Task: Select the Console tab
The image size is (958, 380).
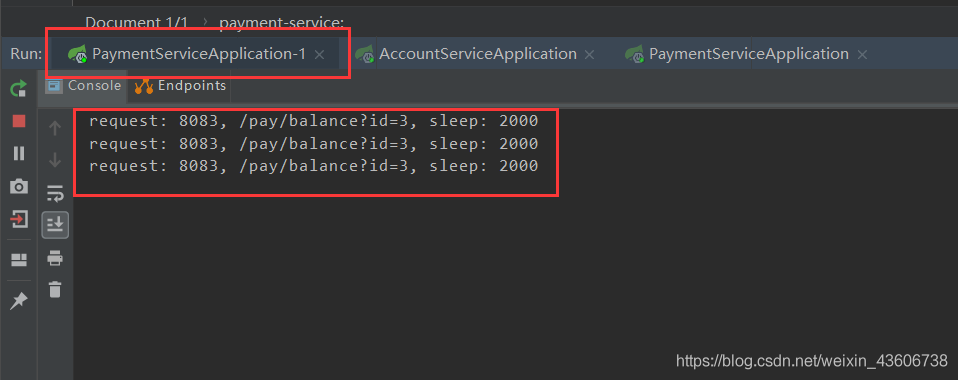Action: pyautogui.click(x=83, y=86)
